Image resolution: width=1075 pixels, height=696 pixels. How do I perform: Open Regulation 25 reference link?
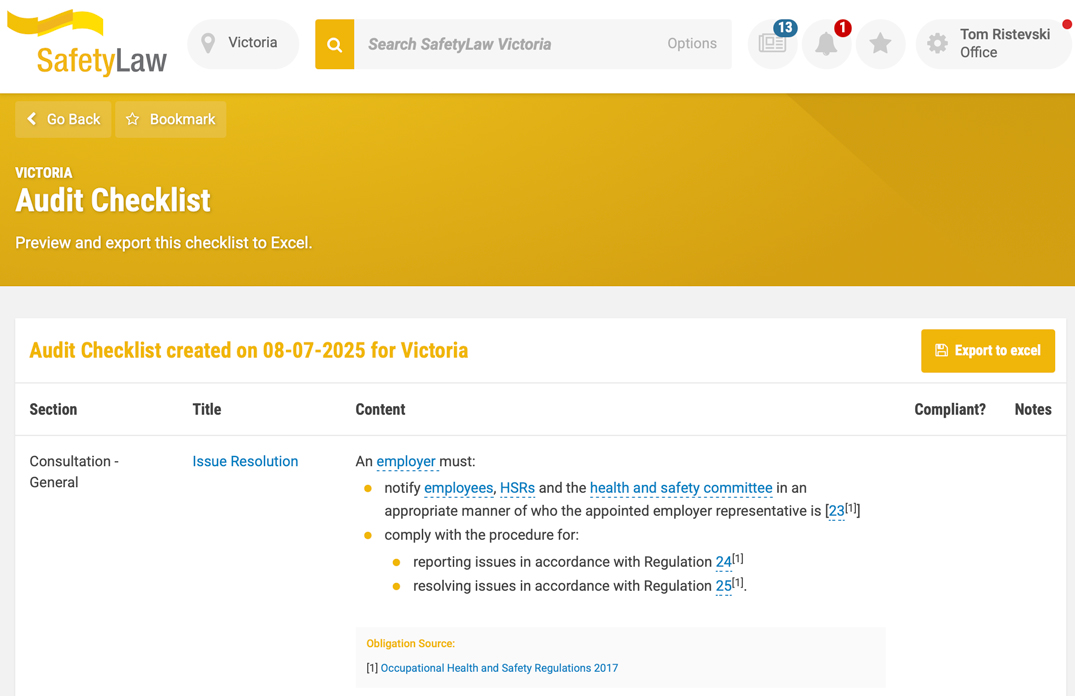[723, 586]
